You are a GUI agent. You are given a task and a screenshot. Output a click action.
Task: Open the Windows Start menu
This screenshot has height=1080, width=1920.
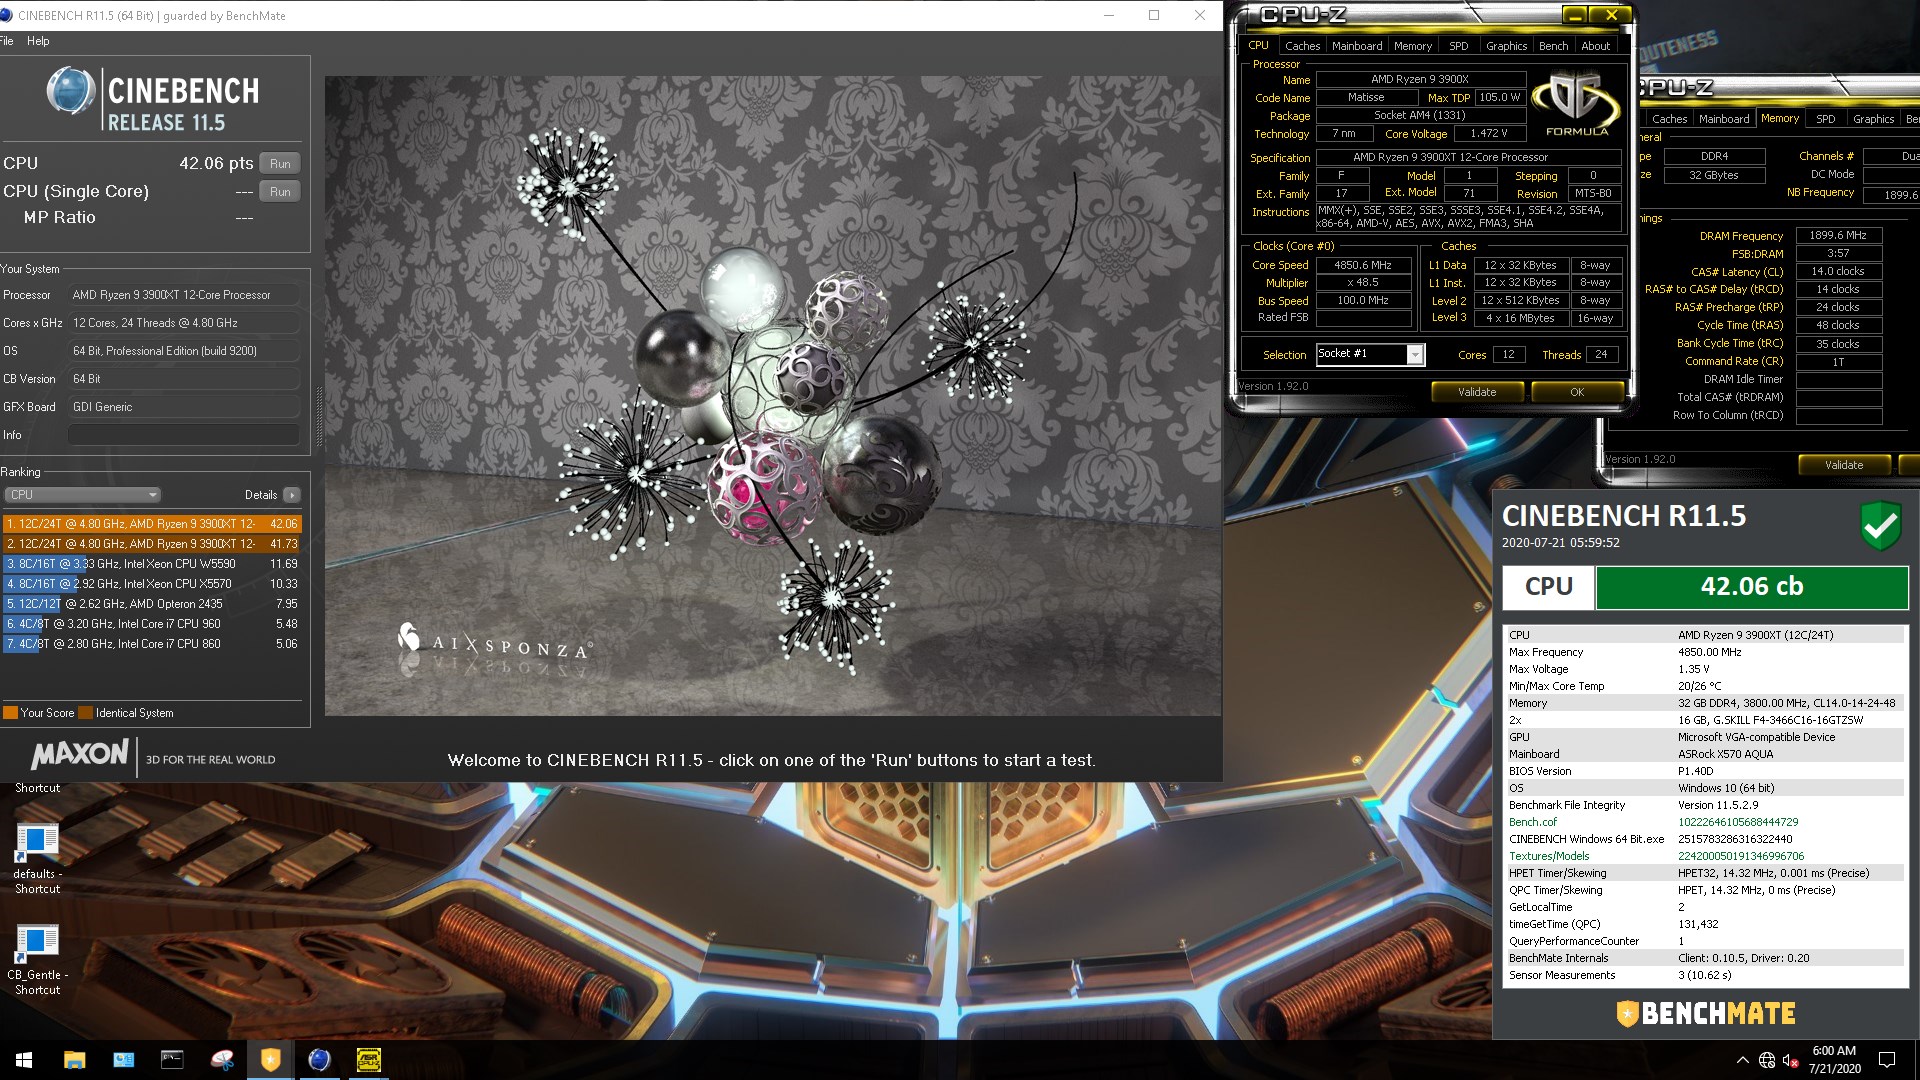[24, 1060]
